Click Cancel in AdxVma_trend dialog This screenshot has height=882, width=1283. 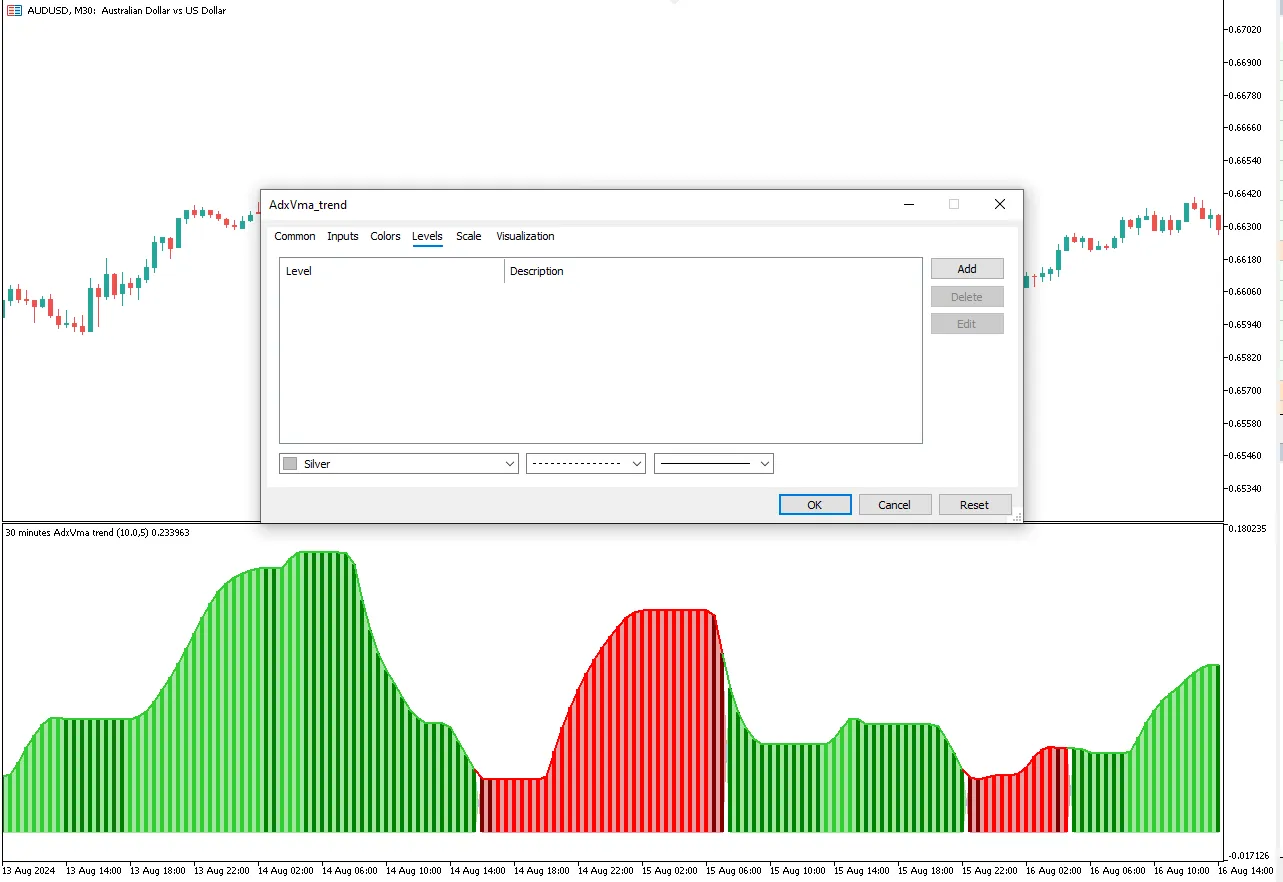coord(895,505)
